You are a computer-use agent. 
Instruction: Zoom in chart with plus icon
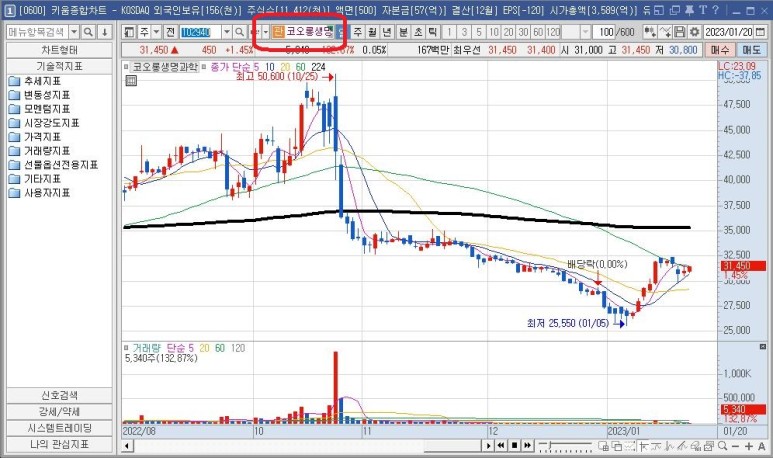point(749,446)
